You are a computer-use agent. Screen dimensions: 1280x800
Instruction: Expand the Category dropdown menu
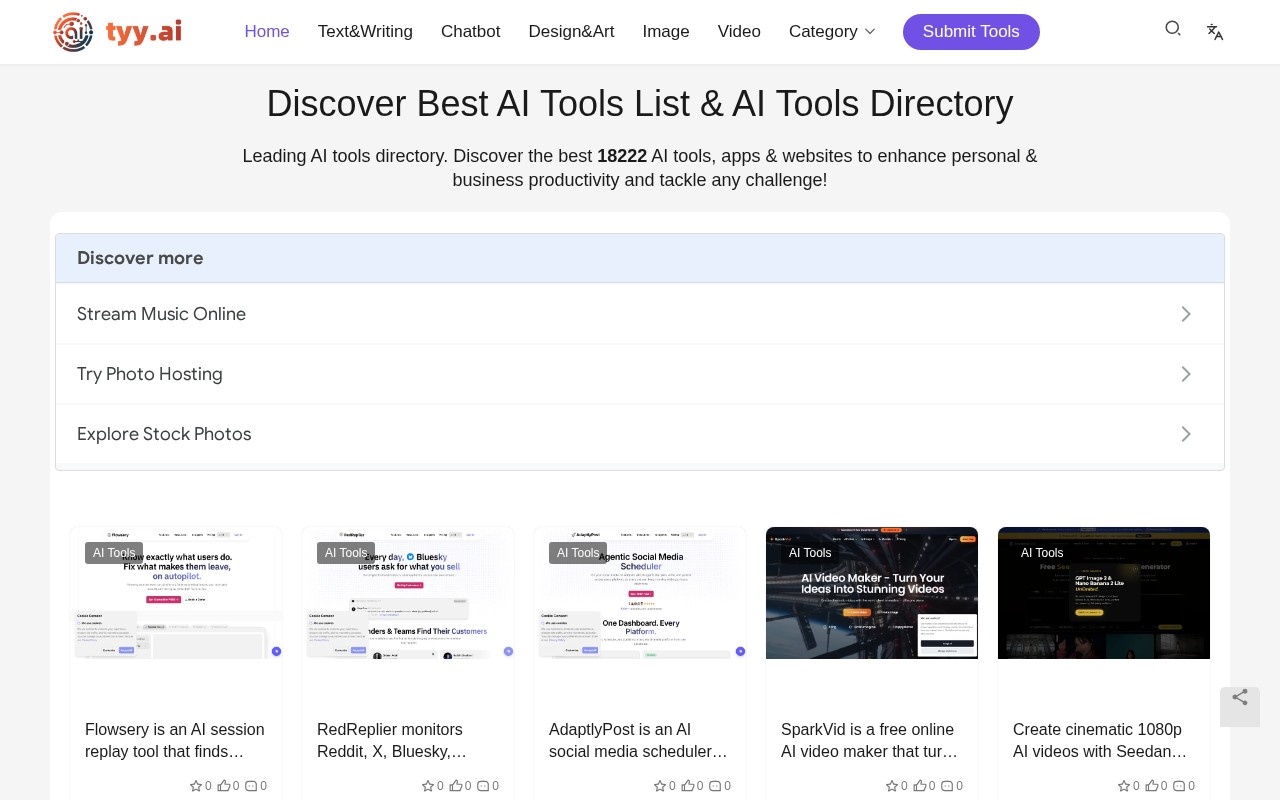(x=832, y=32)
